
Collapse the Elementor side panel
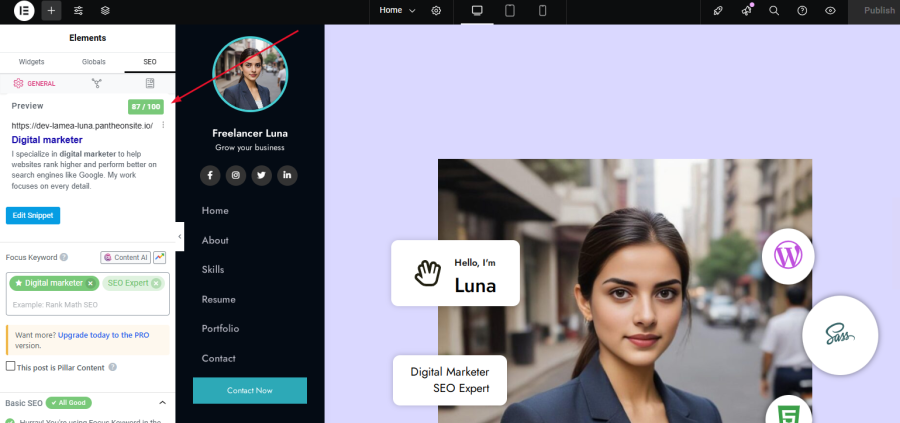point(180,236)
